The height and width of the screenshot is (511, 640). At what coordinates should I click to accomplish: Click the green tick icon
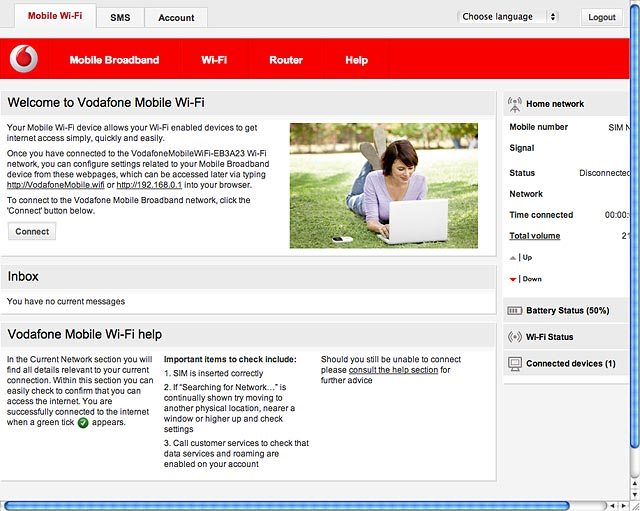click(x=83, y=423)
